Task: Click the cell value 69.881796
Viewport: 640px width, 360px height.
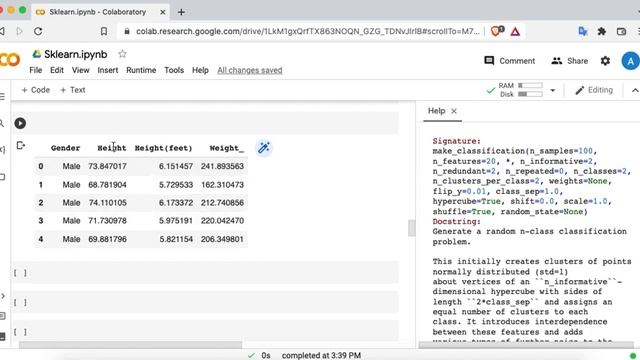Action: (x=107, y=239)
